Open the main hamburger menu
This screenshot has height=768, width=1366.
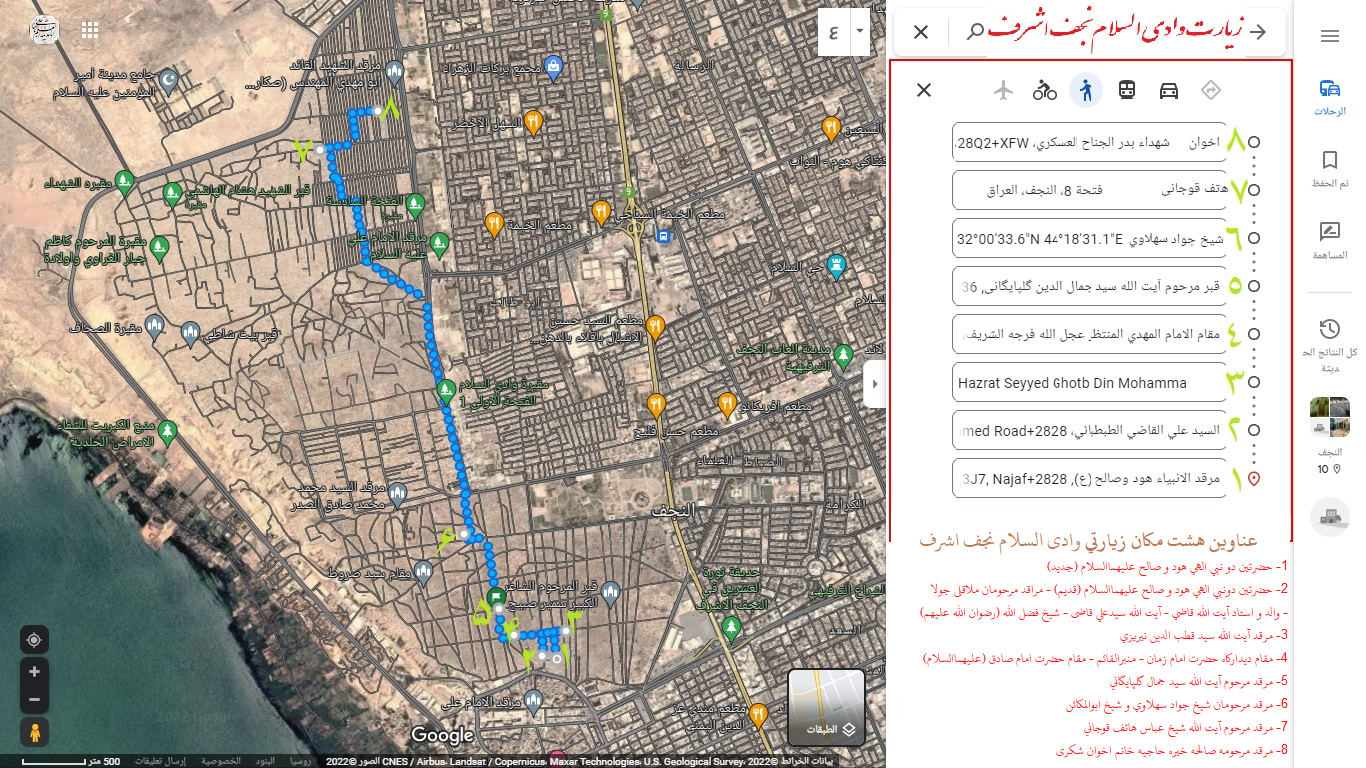(x=1329, y=36)
